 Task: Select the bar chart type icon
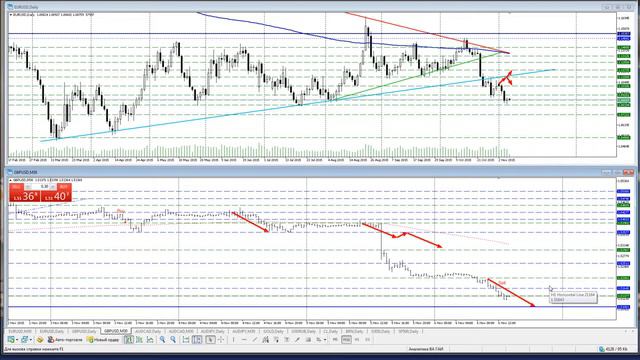click(129, 340)
